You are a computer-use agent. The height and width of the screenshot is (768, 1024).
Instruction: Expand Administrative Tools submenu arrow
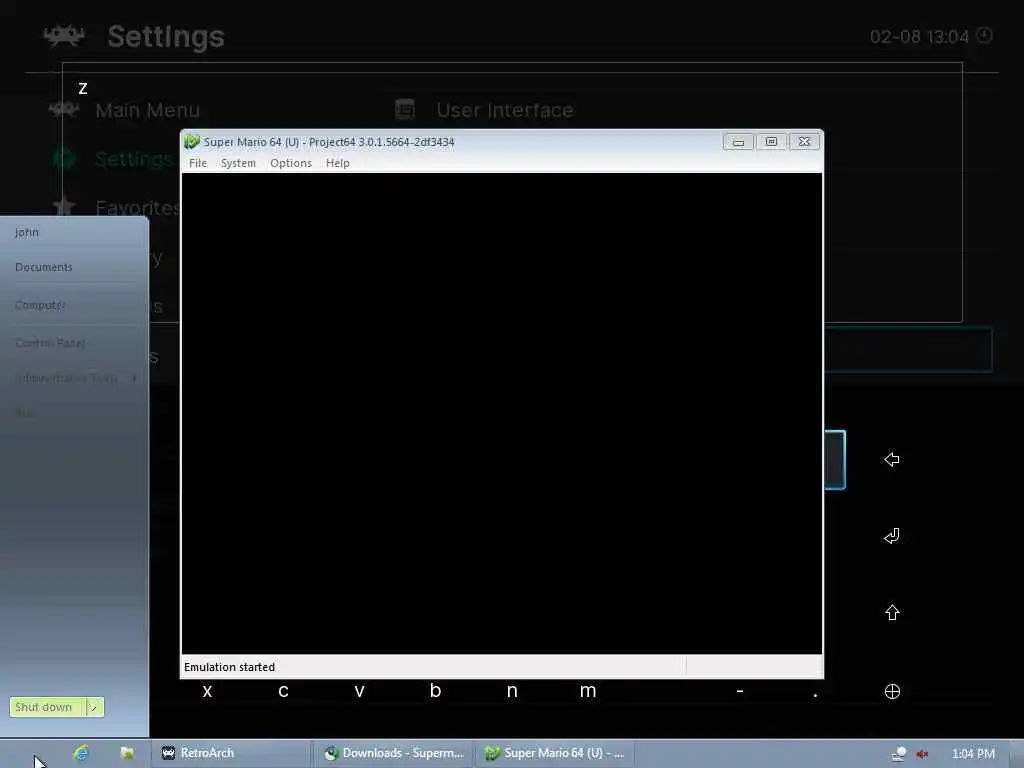134,378
